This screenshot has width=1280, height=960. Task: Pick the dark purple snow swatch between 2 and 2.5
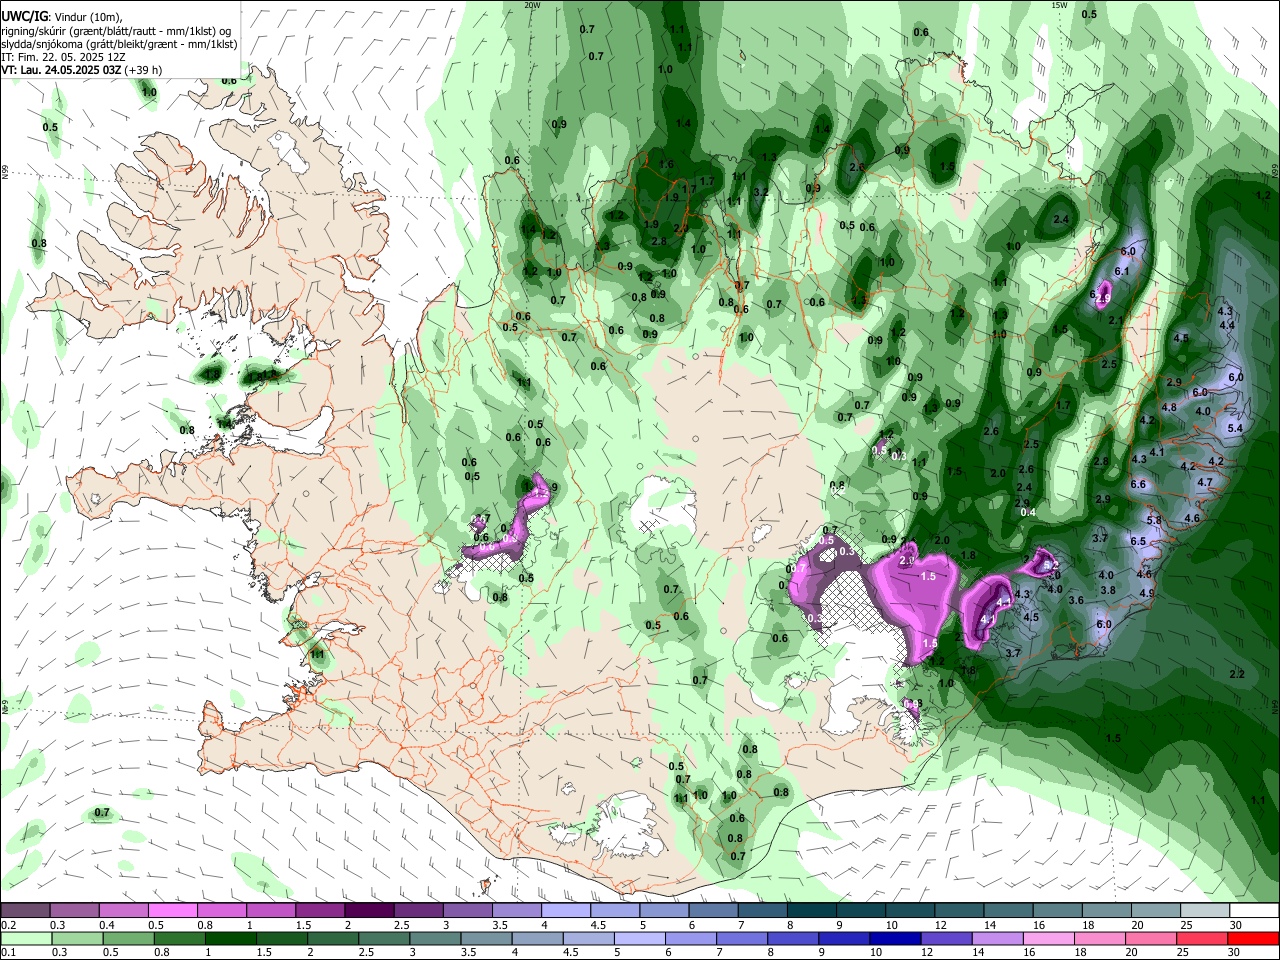(x=368, y=911)
